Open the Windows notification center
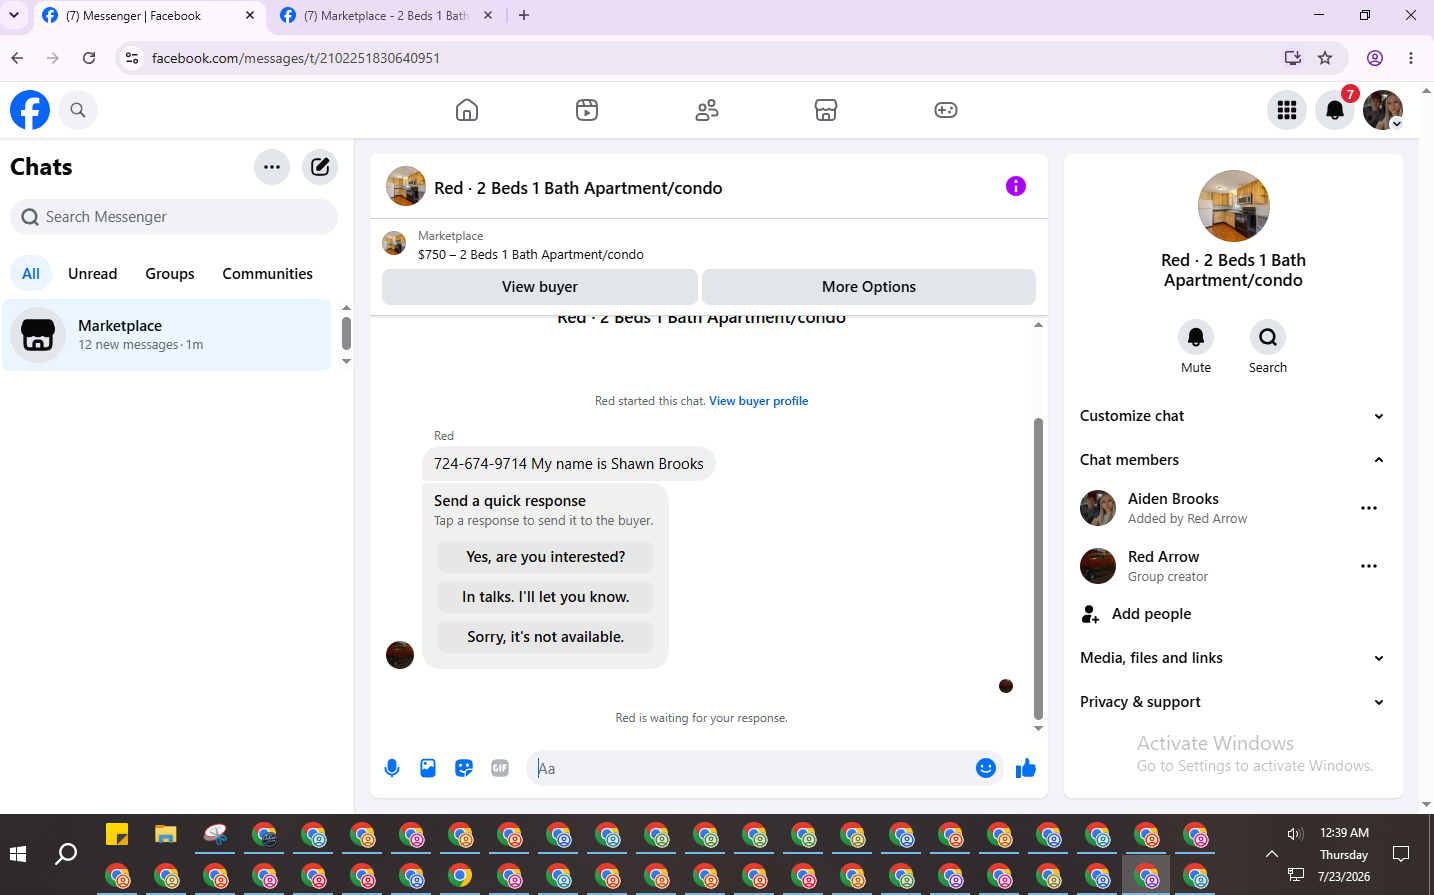 click(1401, 854)
